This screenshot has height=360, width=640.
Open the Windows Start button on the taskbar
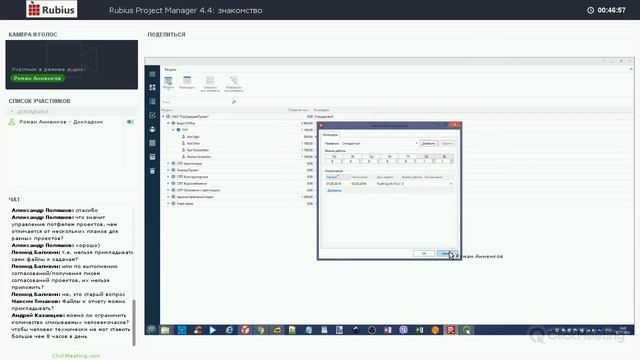pos(151,330)
